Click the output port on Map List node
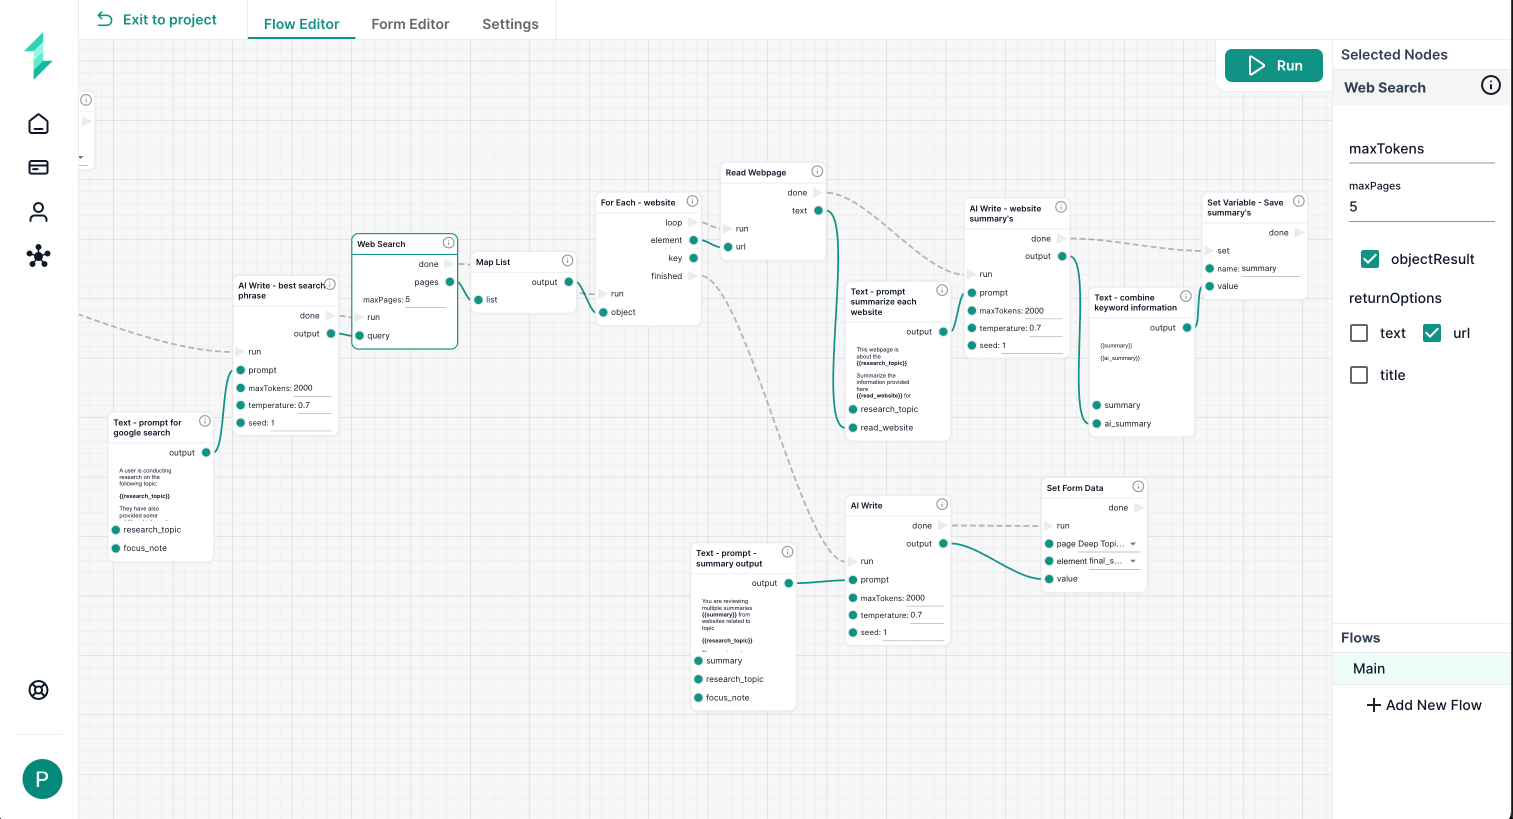Screen dimensions: 1513x819 [569, 282]
